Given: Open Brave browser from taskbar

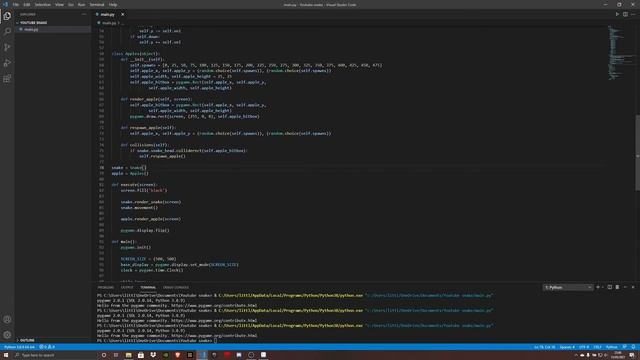Looking at the screenshot, I should click(178, 355).
